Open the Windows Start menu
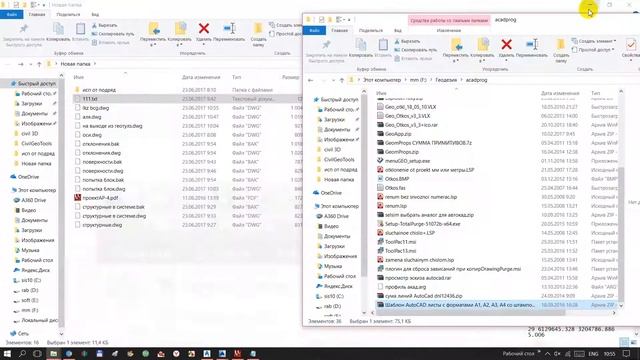Screen dimensions: 640x360 7,353
